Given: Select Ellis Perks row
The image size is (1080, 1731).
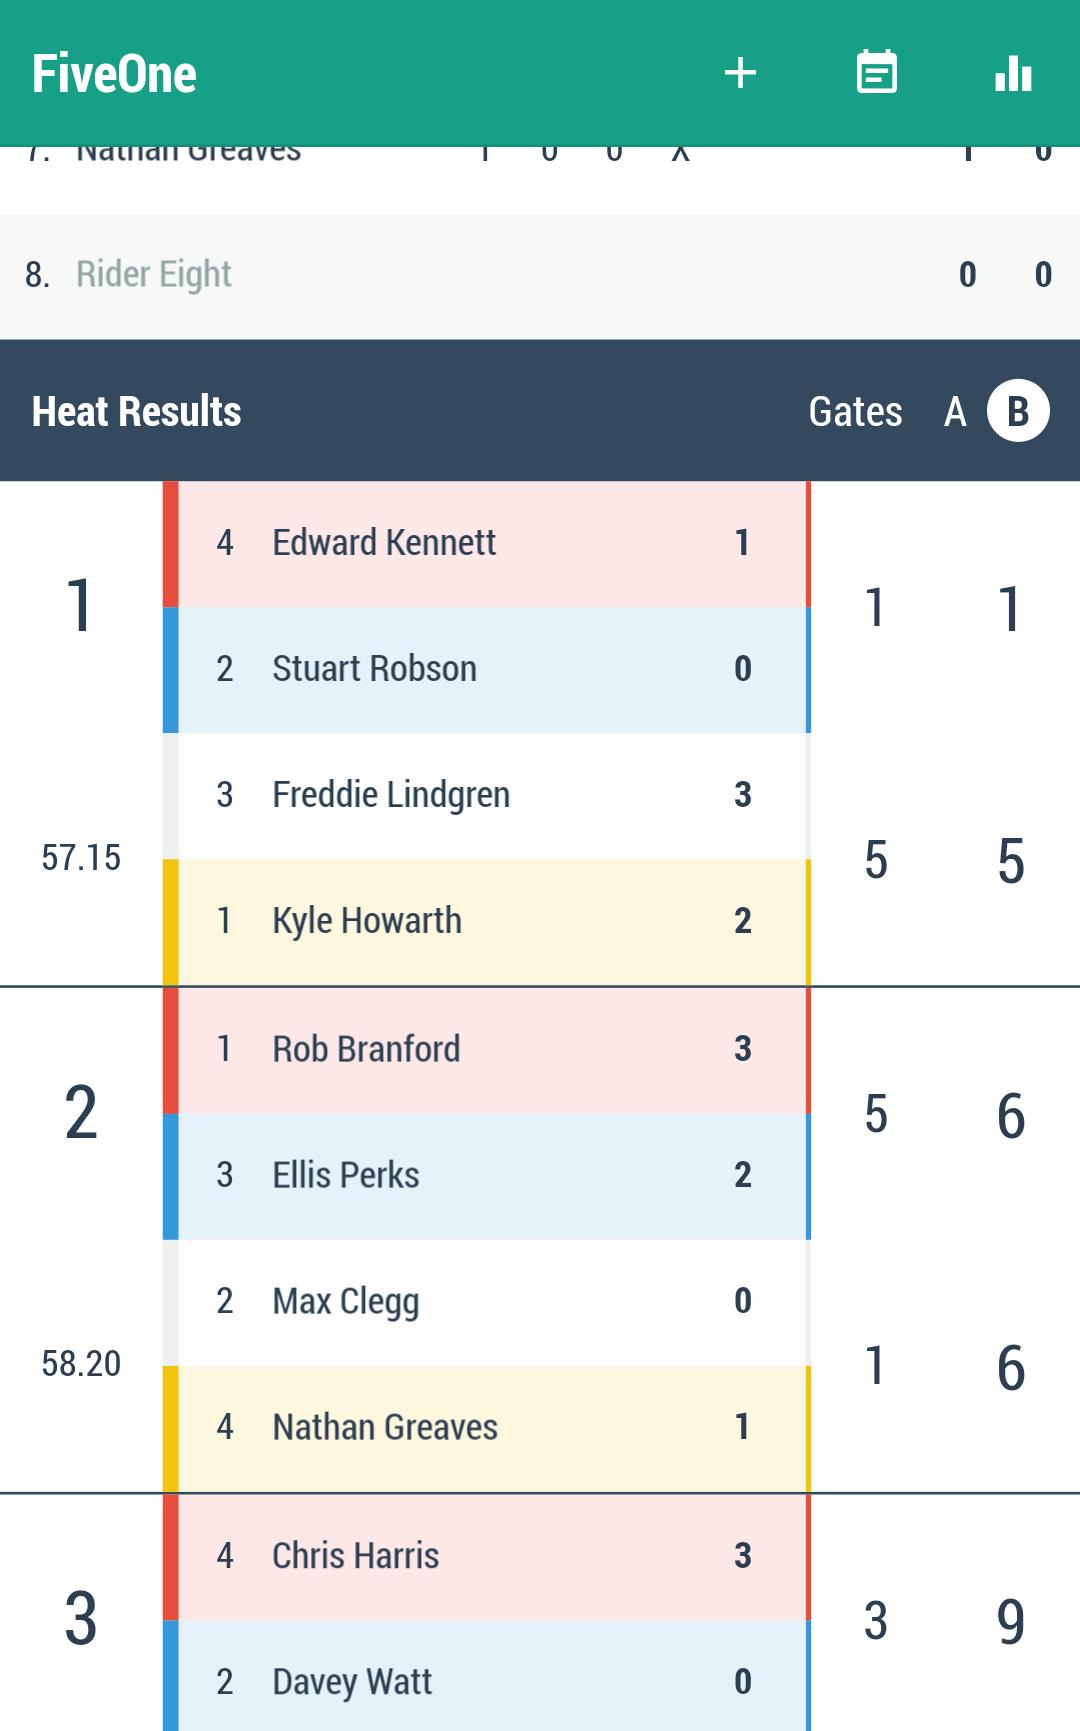Looking at the screenshot, I should (x=486, y=1175).
